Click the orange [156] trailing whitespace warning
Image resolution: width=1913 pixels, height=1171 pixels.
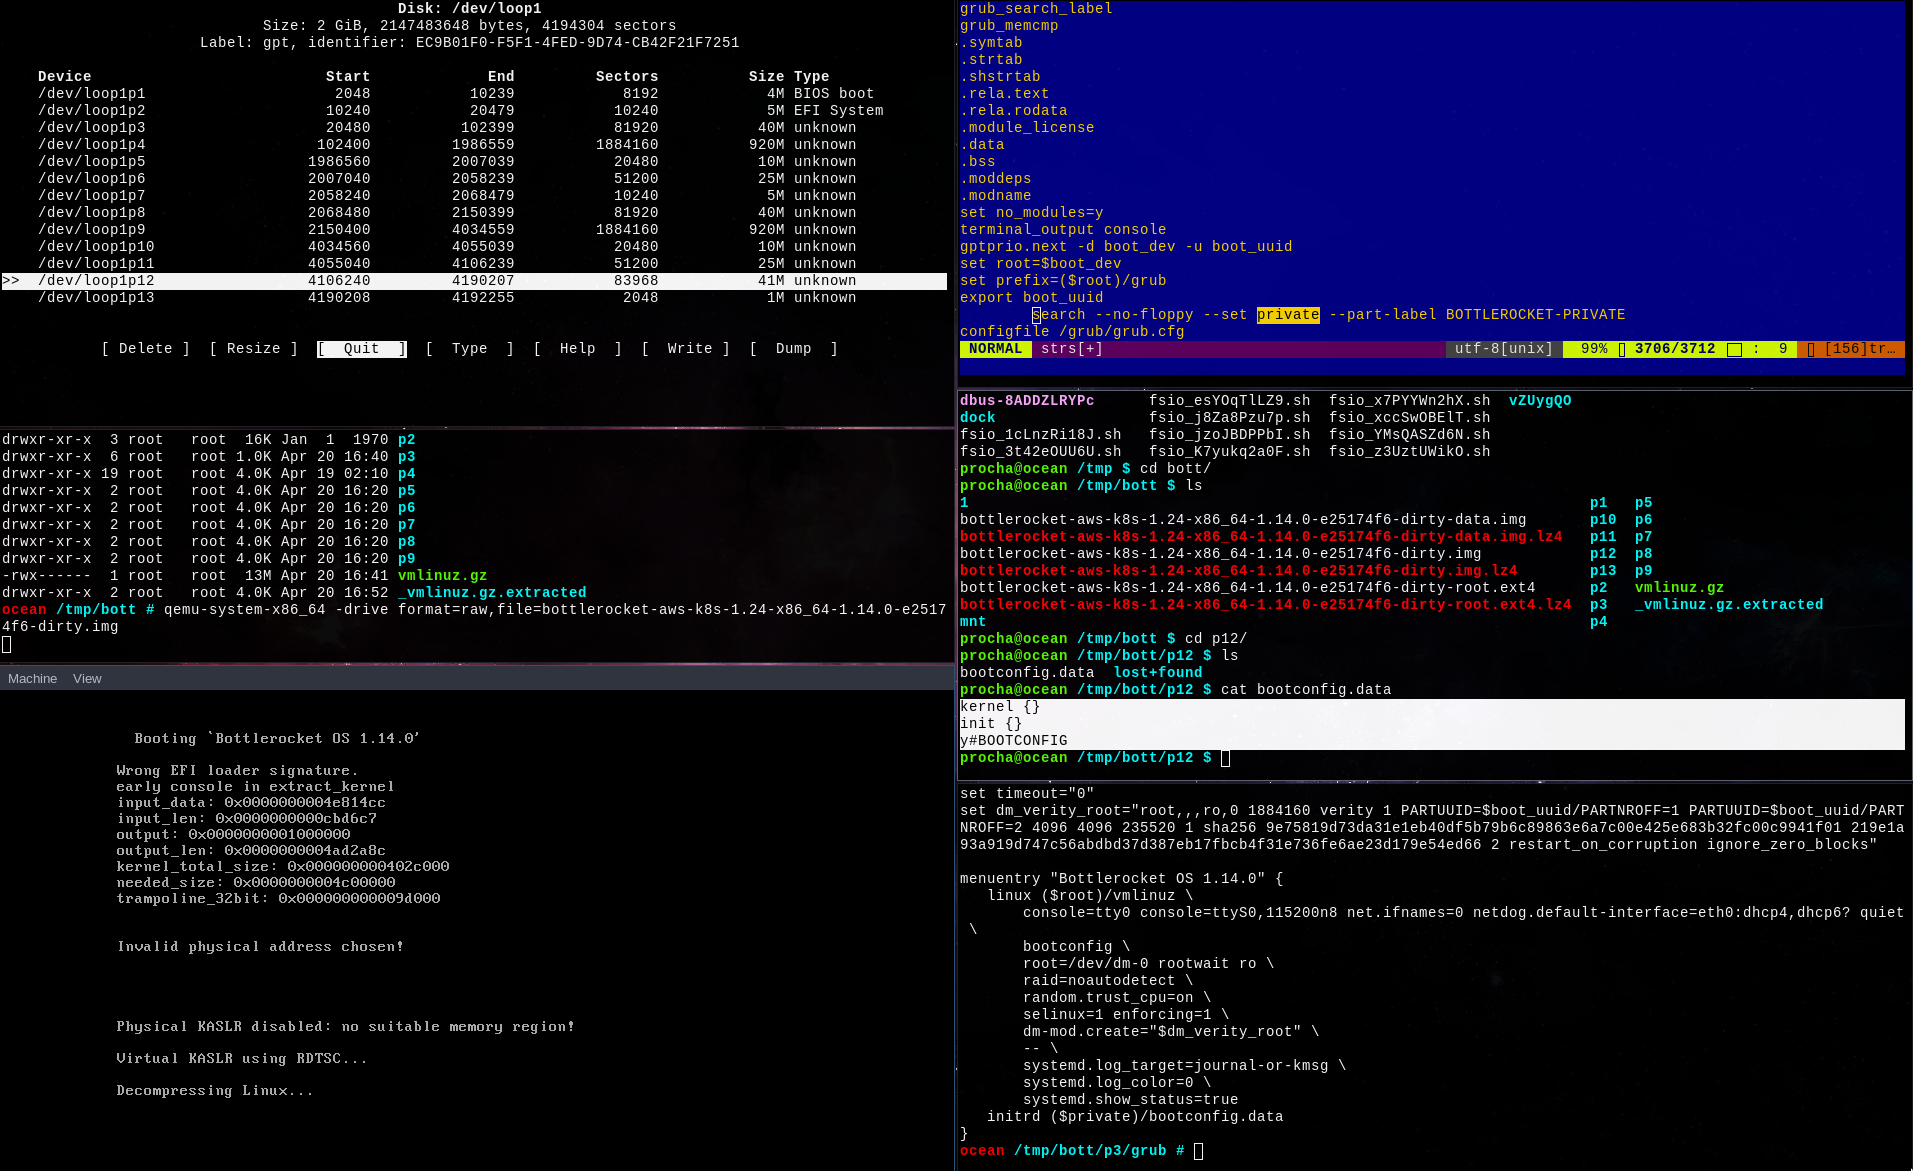tap(1855, 348)
